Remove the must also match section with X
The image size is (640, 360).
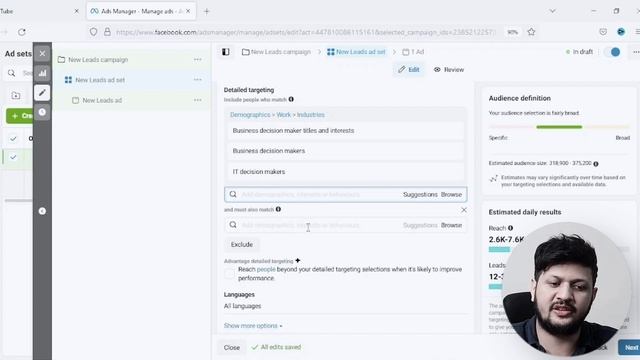tap(464, 210)
